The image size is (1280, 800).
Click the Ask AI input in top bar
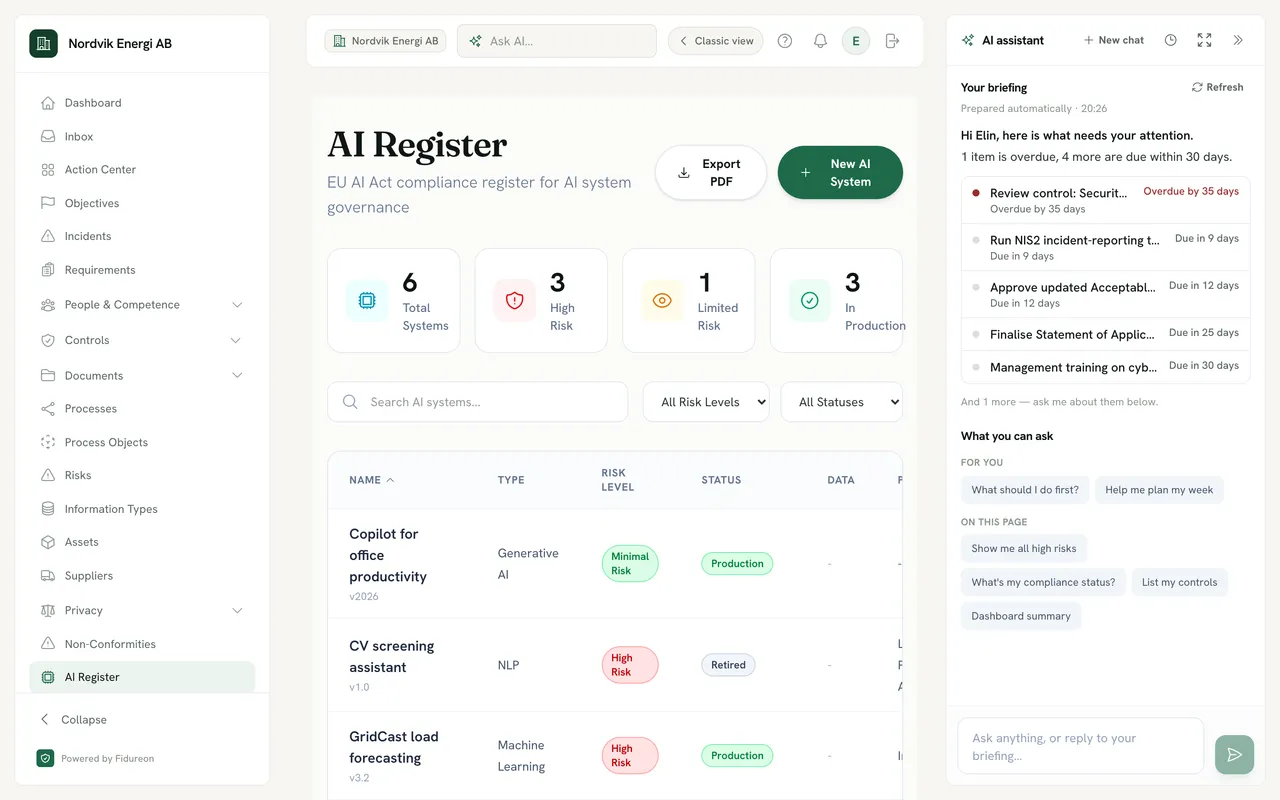557,41
